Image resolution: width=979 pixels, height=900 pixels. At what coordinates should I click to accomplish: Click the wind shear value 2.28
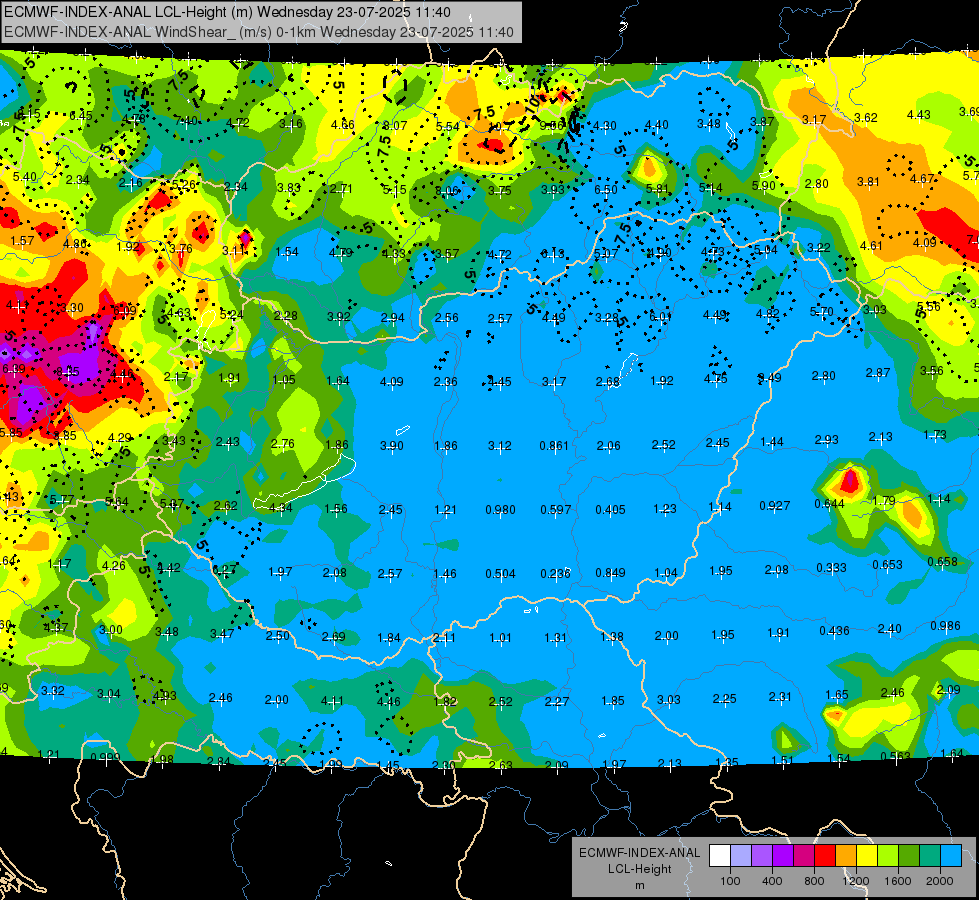285,315
